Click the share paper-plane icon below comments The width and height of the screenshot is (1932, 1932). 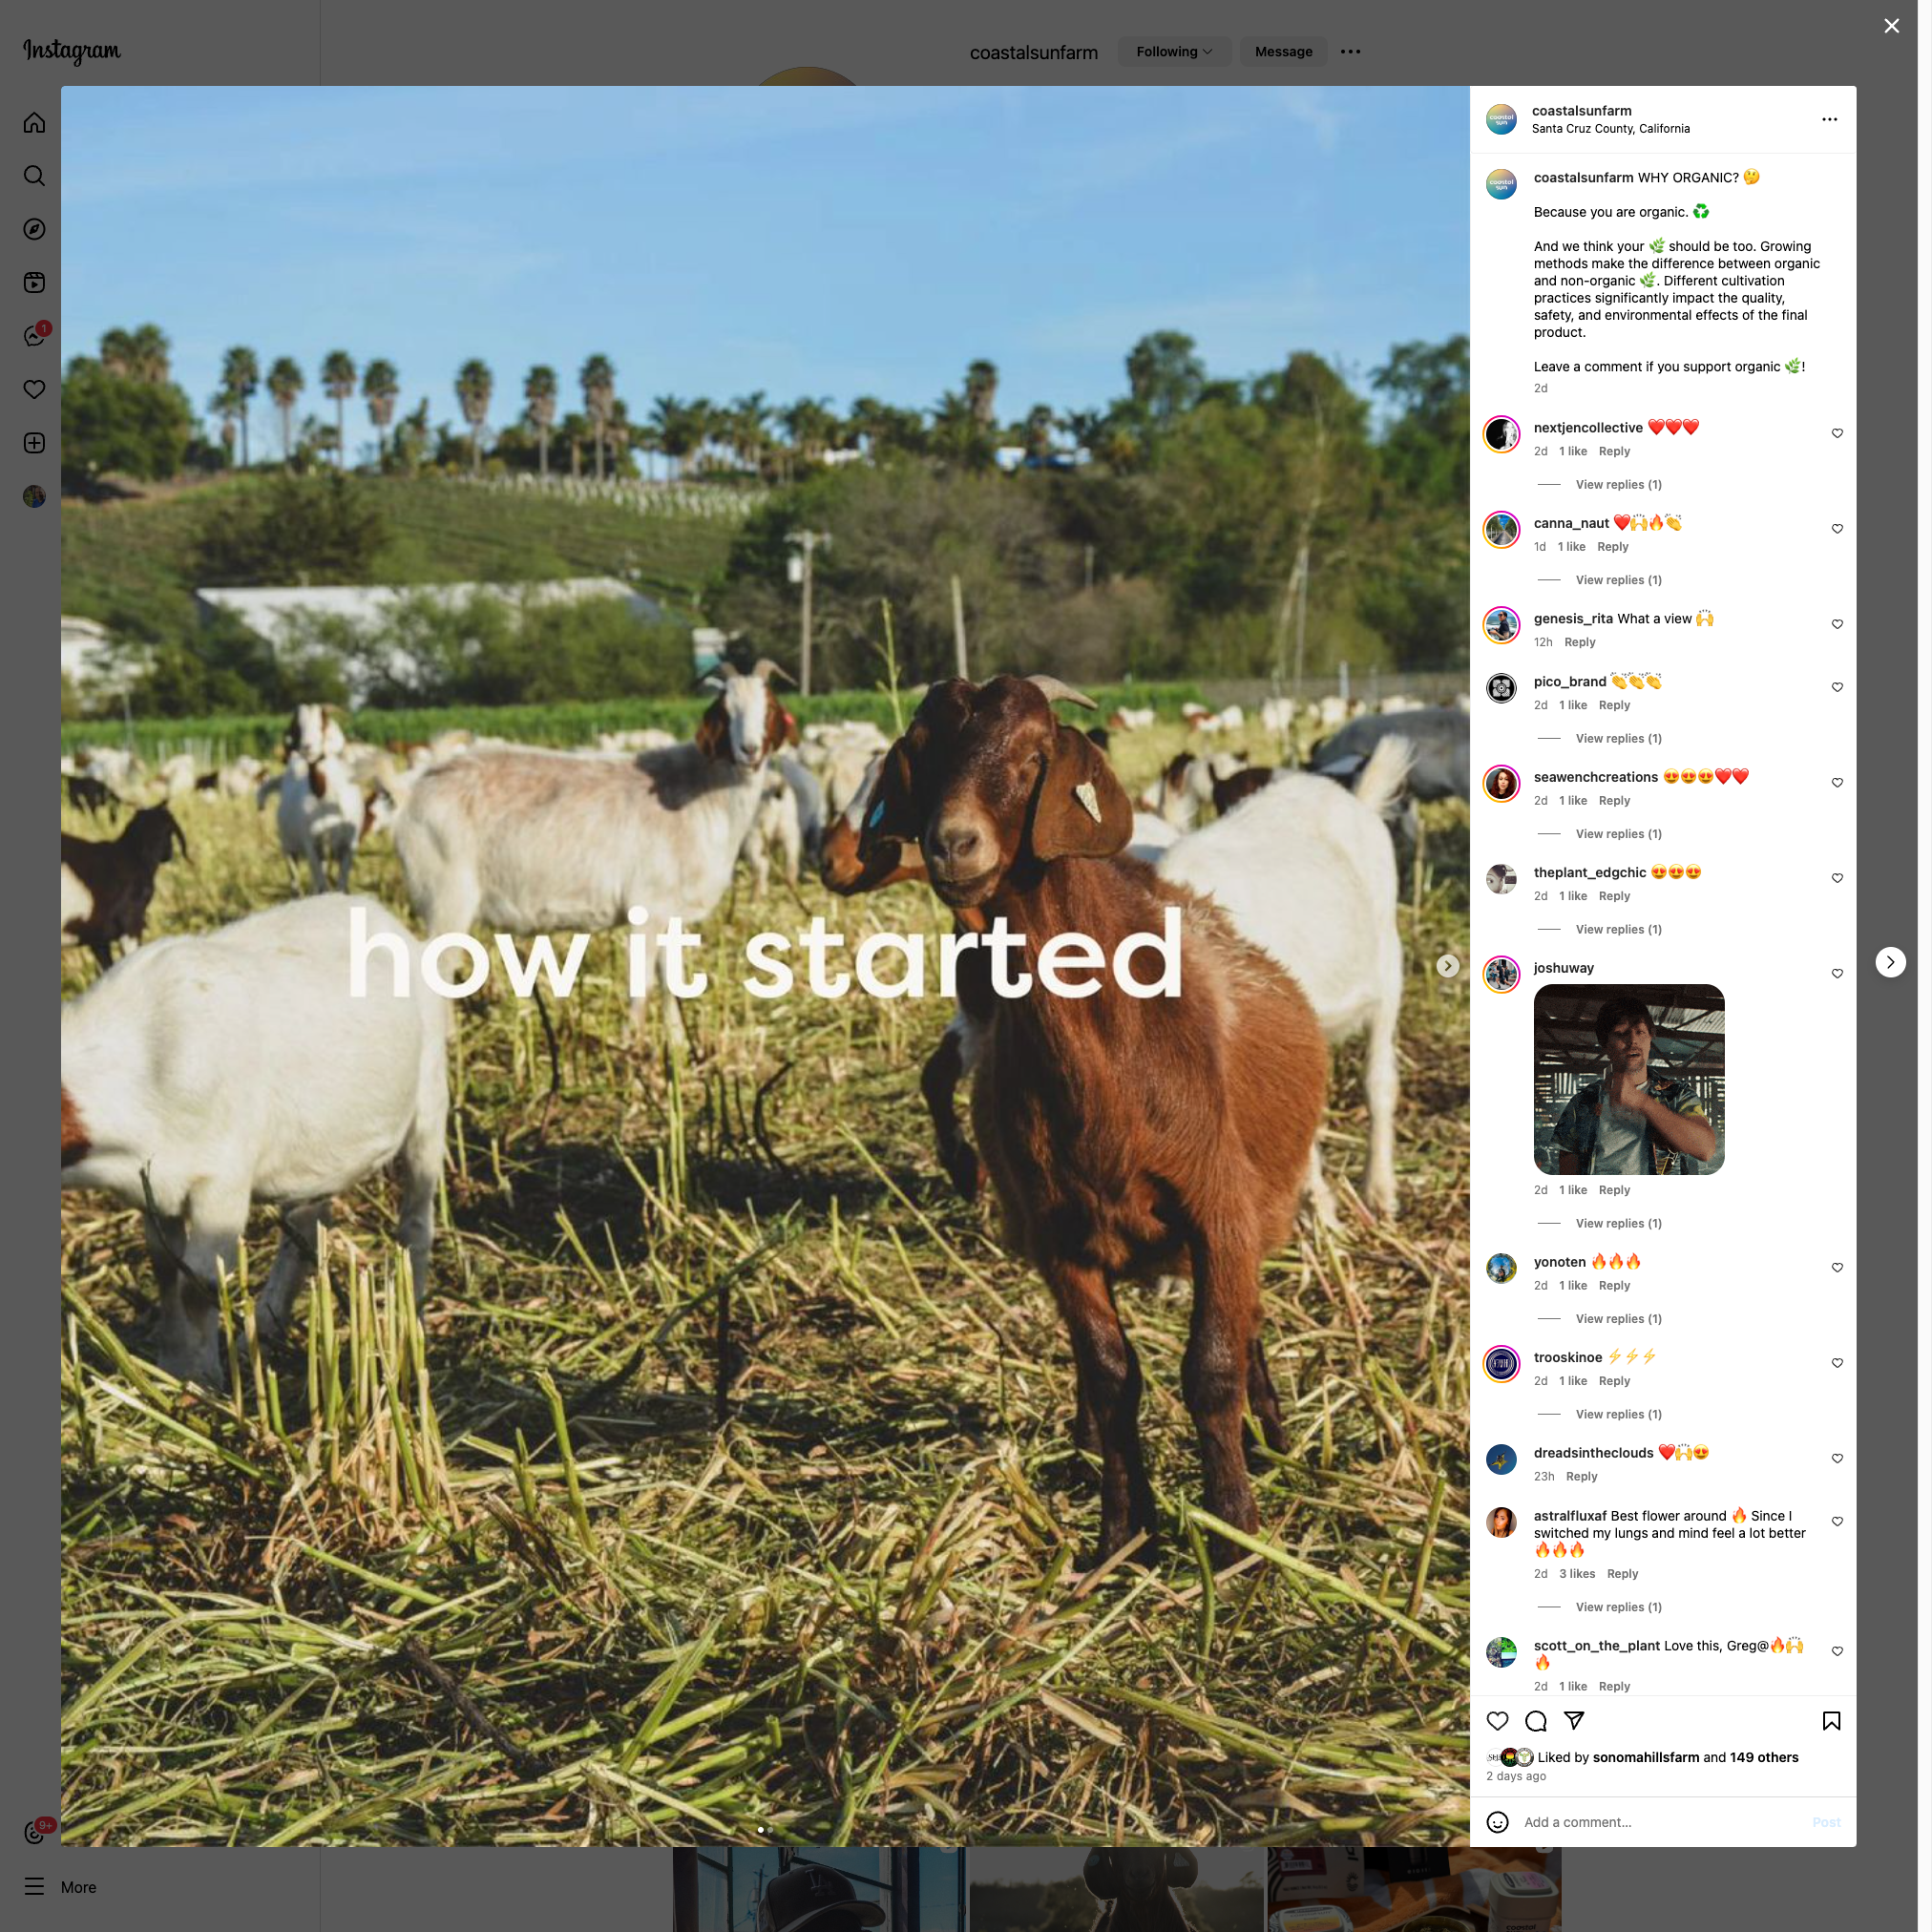point(1574,1720)
